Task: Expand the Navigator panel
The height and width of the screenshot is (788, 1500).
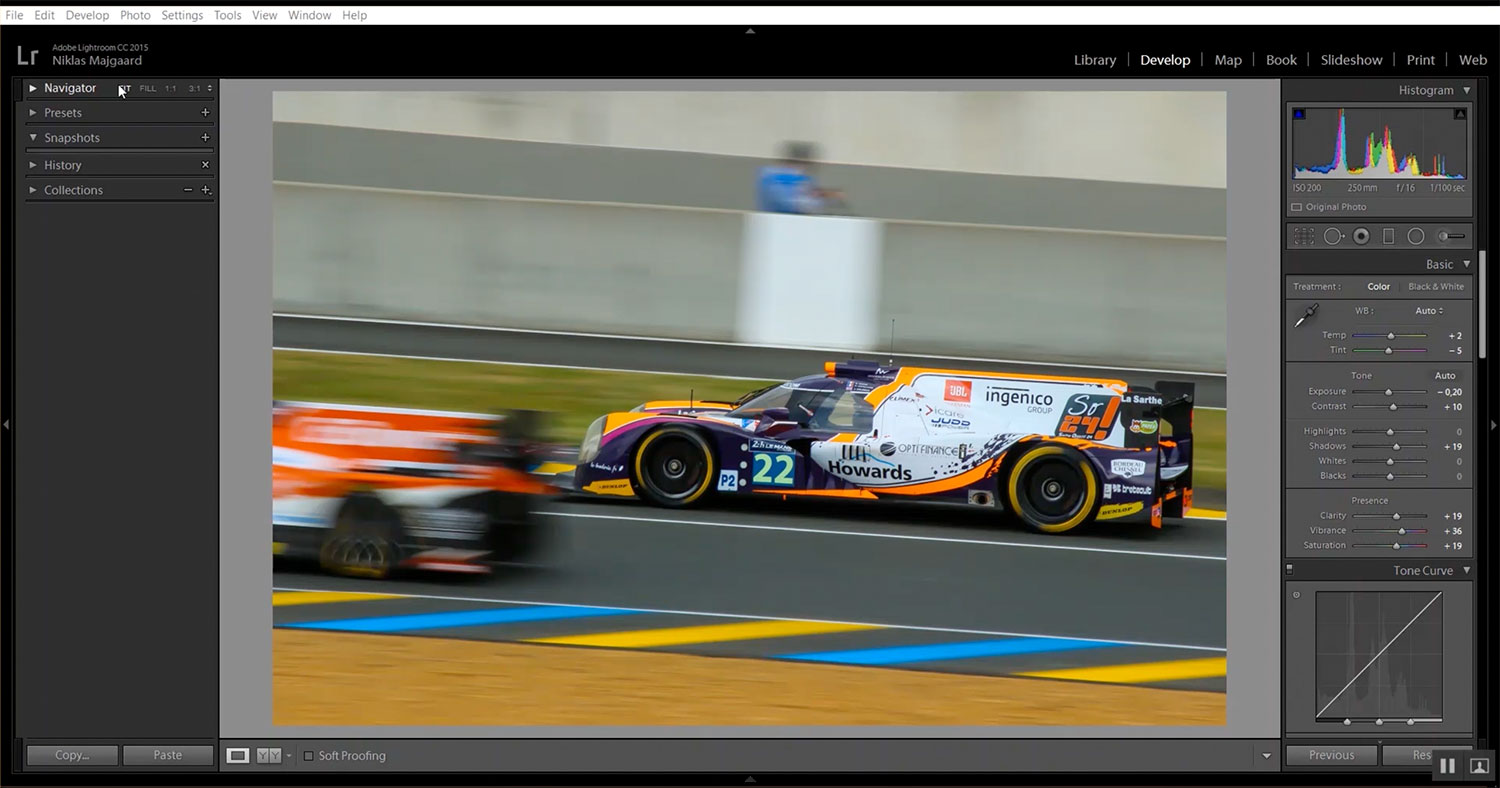Action: click(33, 88)
